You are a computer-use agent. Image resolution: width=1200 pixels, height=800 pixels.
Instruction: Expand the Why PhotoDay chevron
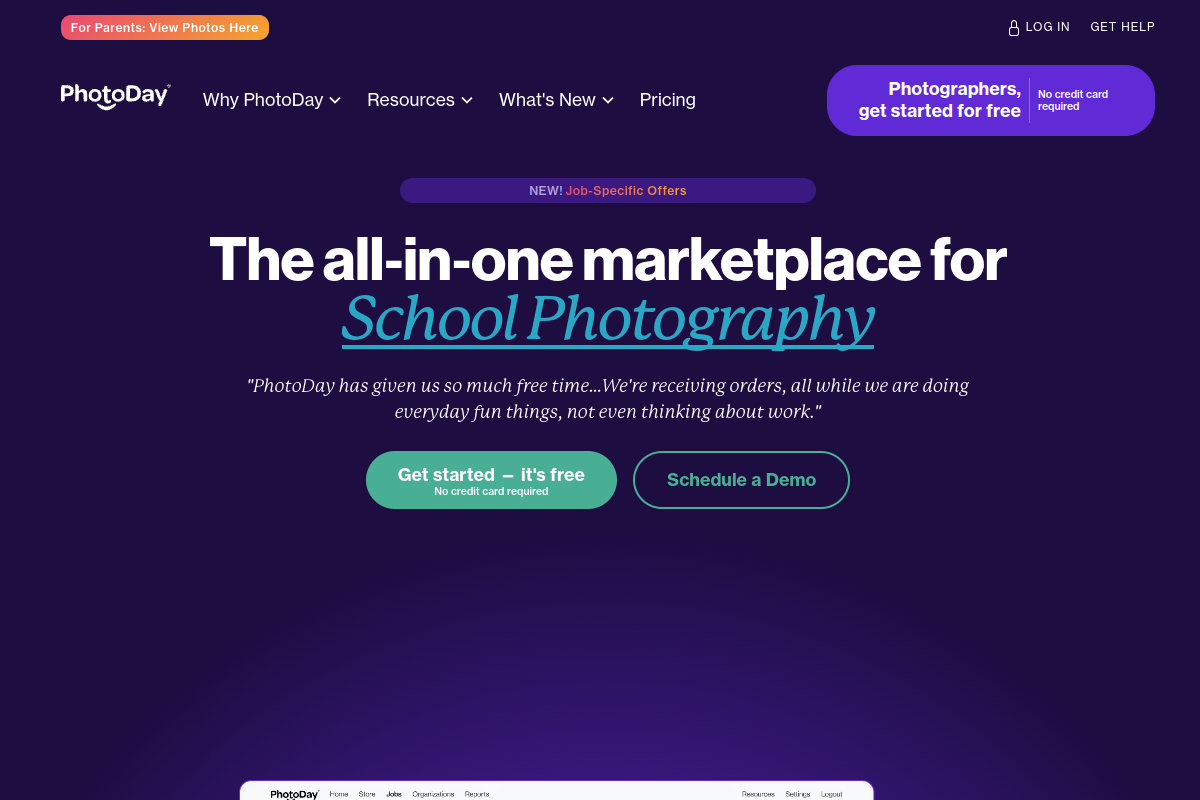click(x=335, y=100)
